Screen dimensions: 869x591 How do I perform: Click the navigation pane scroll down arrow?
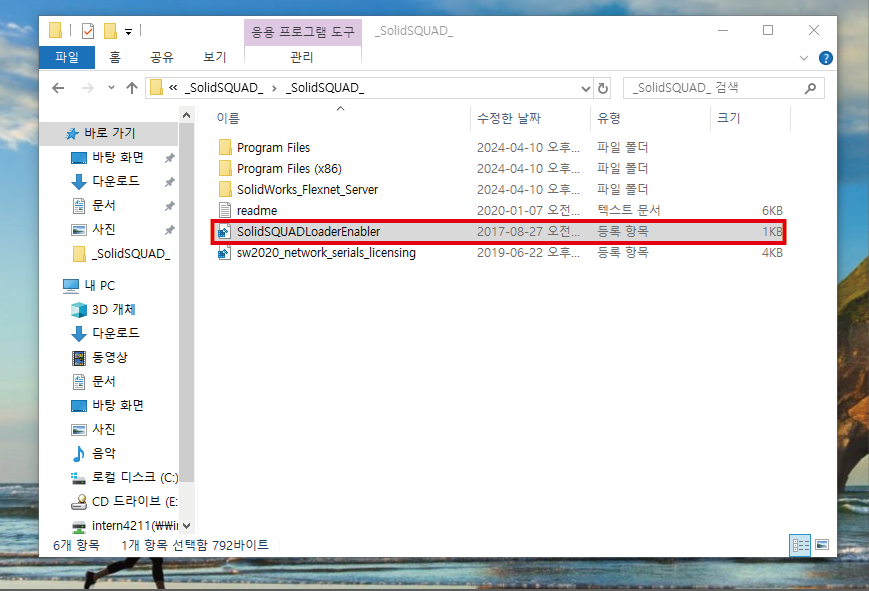(187, 526)
